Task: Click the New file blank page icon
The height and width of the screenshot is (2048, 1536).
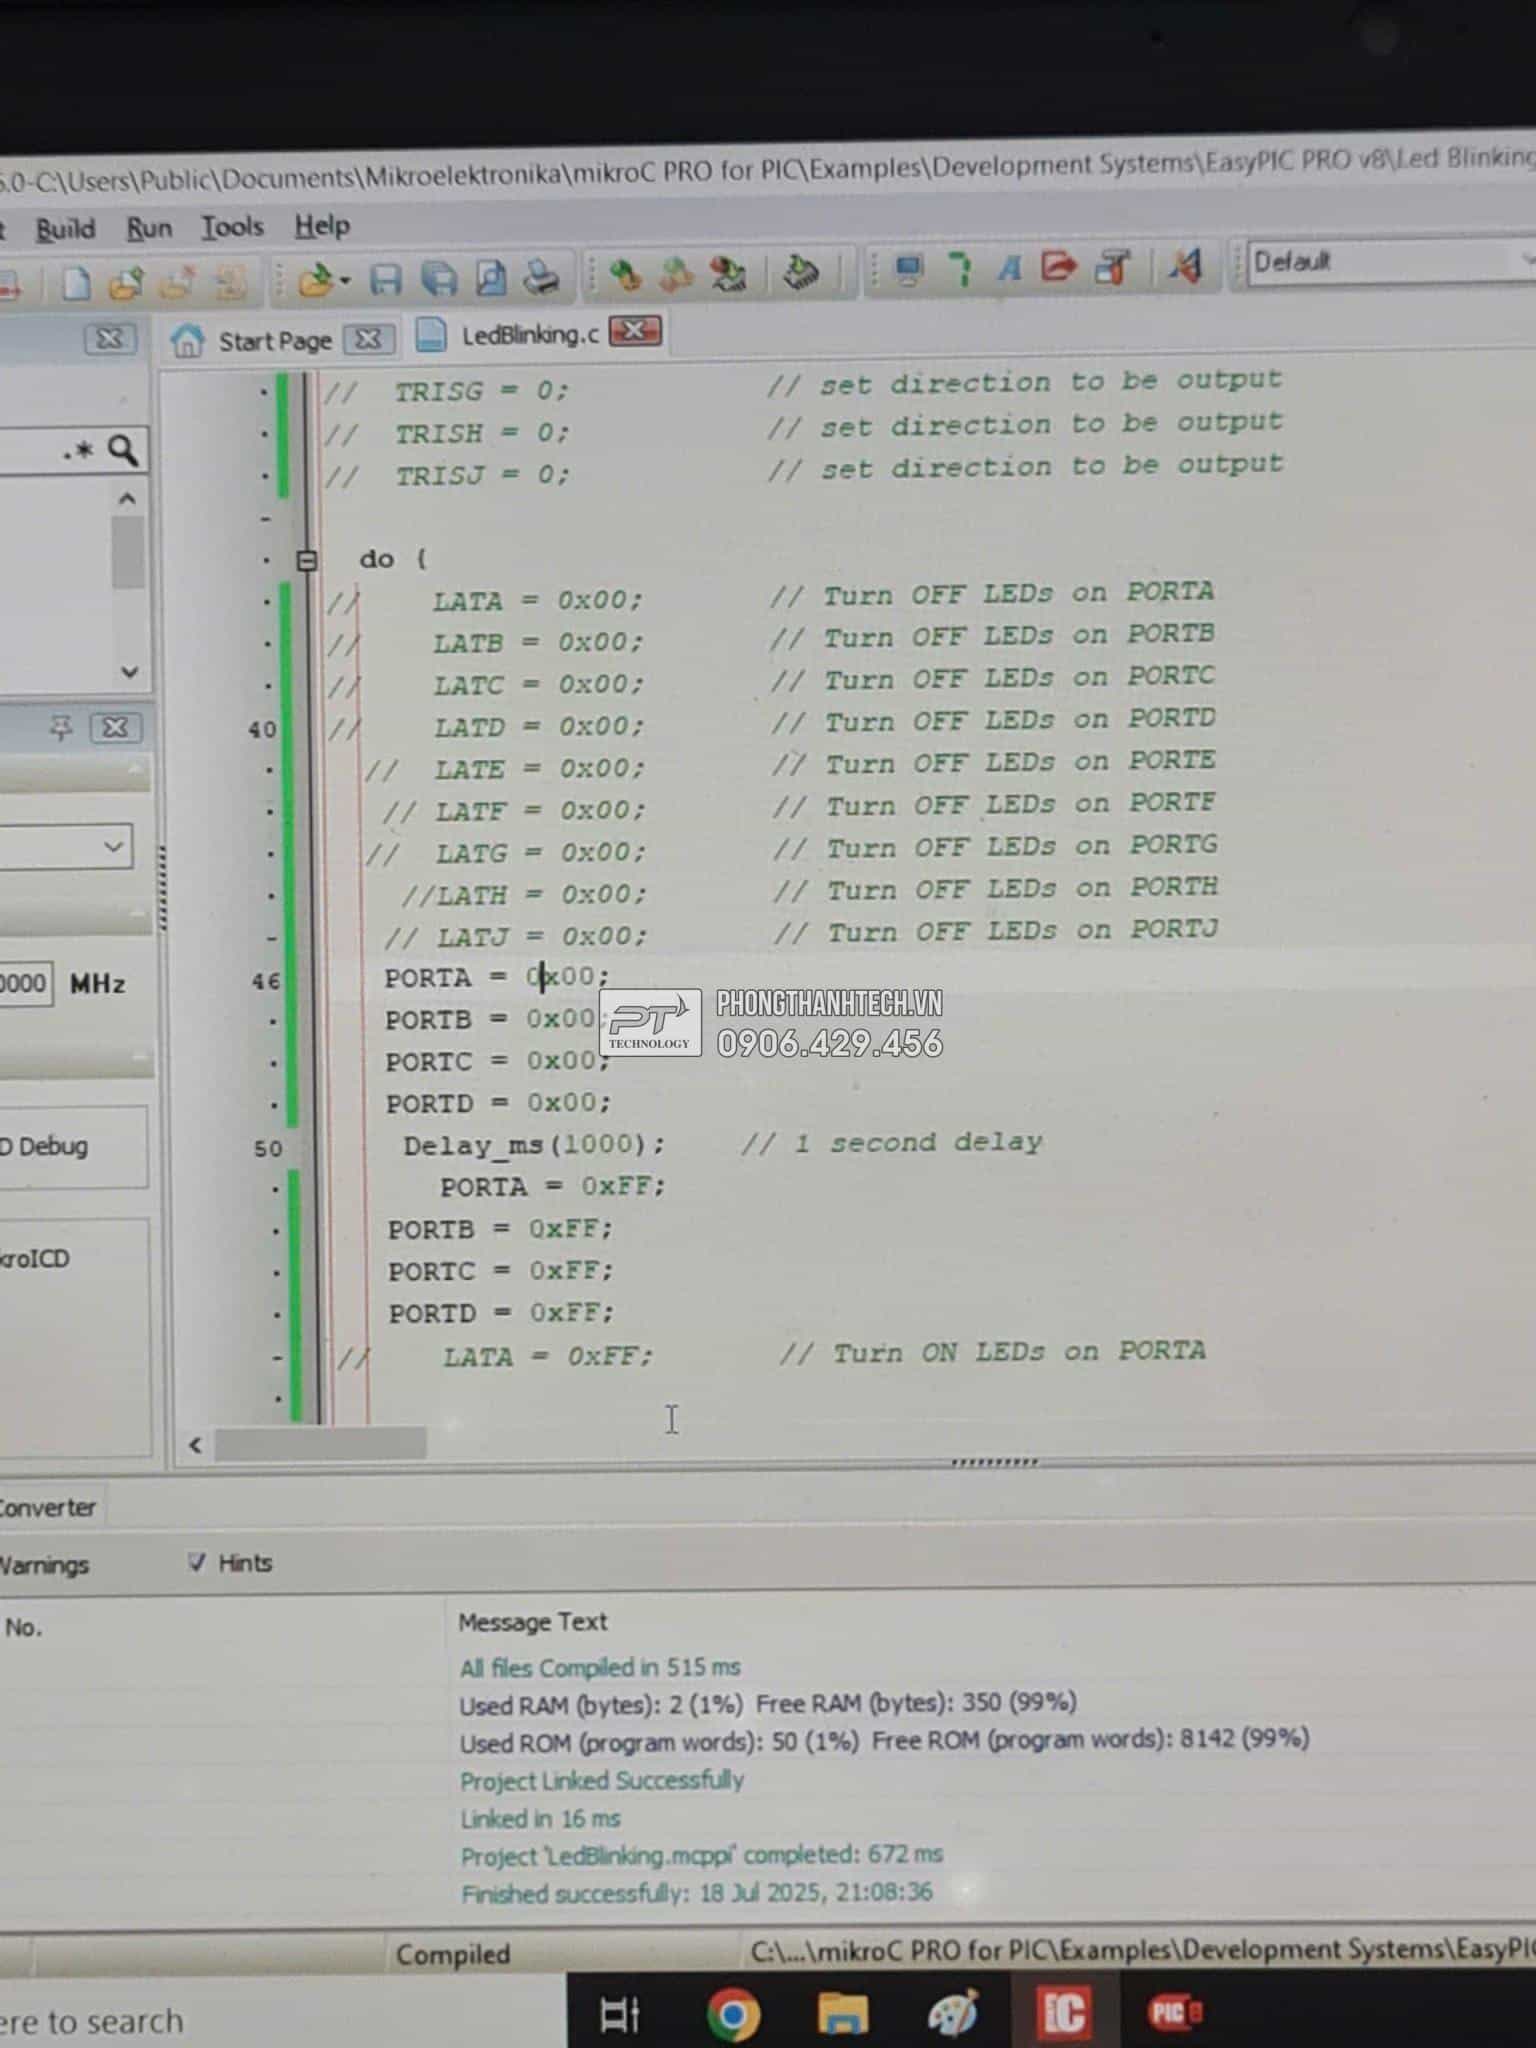Action: 77,284
